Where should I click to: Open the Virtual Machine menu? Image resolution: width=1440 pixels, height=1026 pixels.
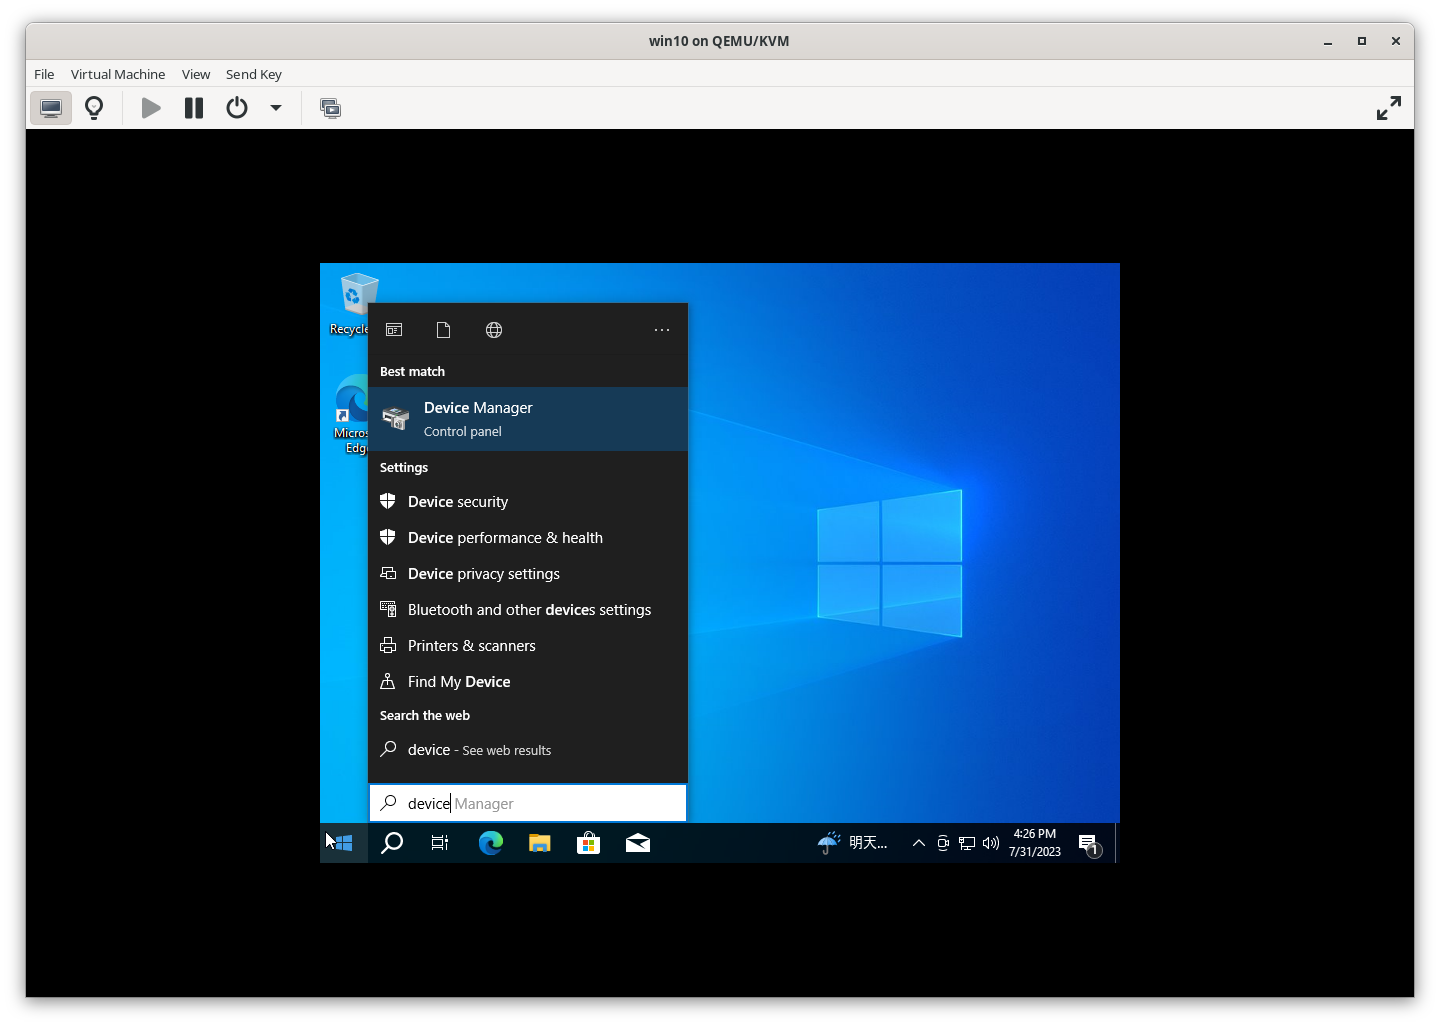(x=118, y=74)
